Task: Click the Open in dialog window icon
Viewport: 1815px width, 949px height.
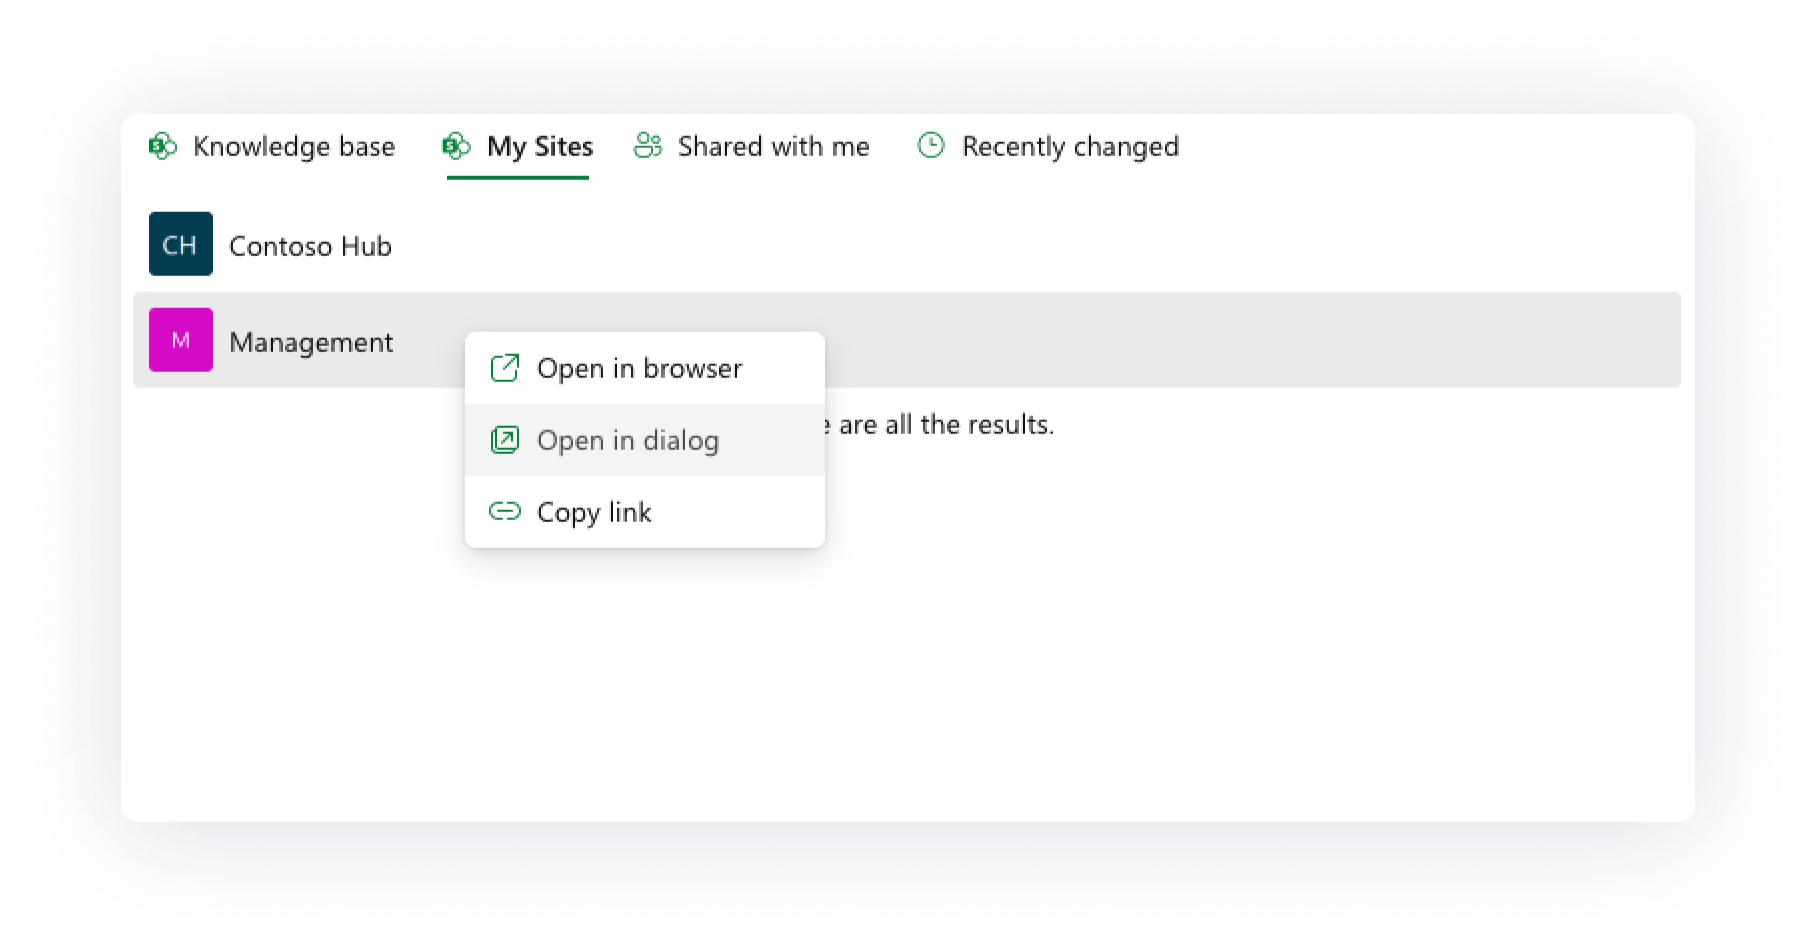Action: (x=505, y=440)
